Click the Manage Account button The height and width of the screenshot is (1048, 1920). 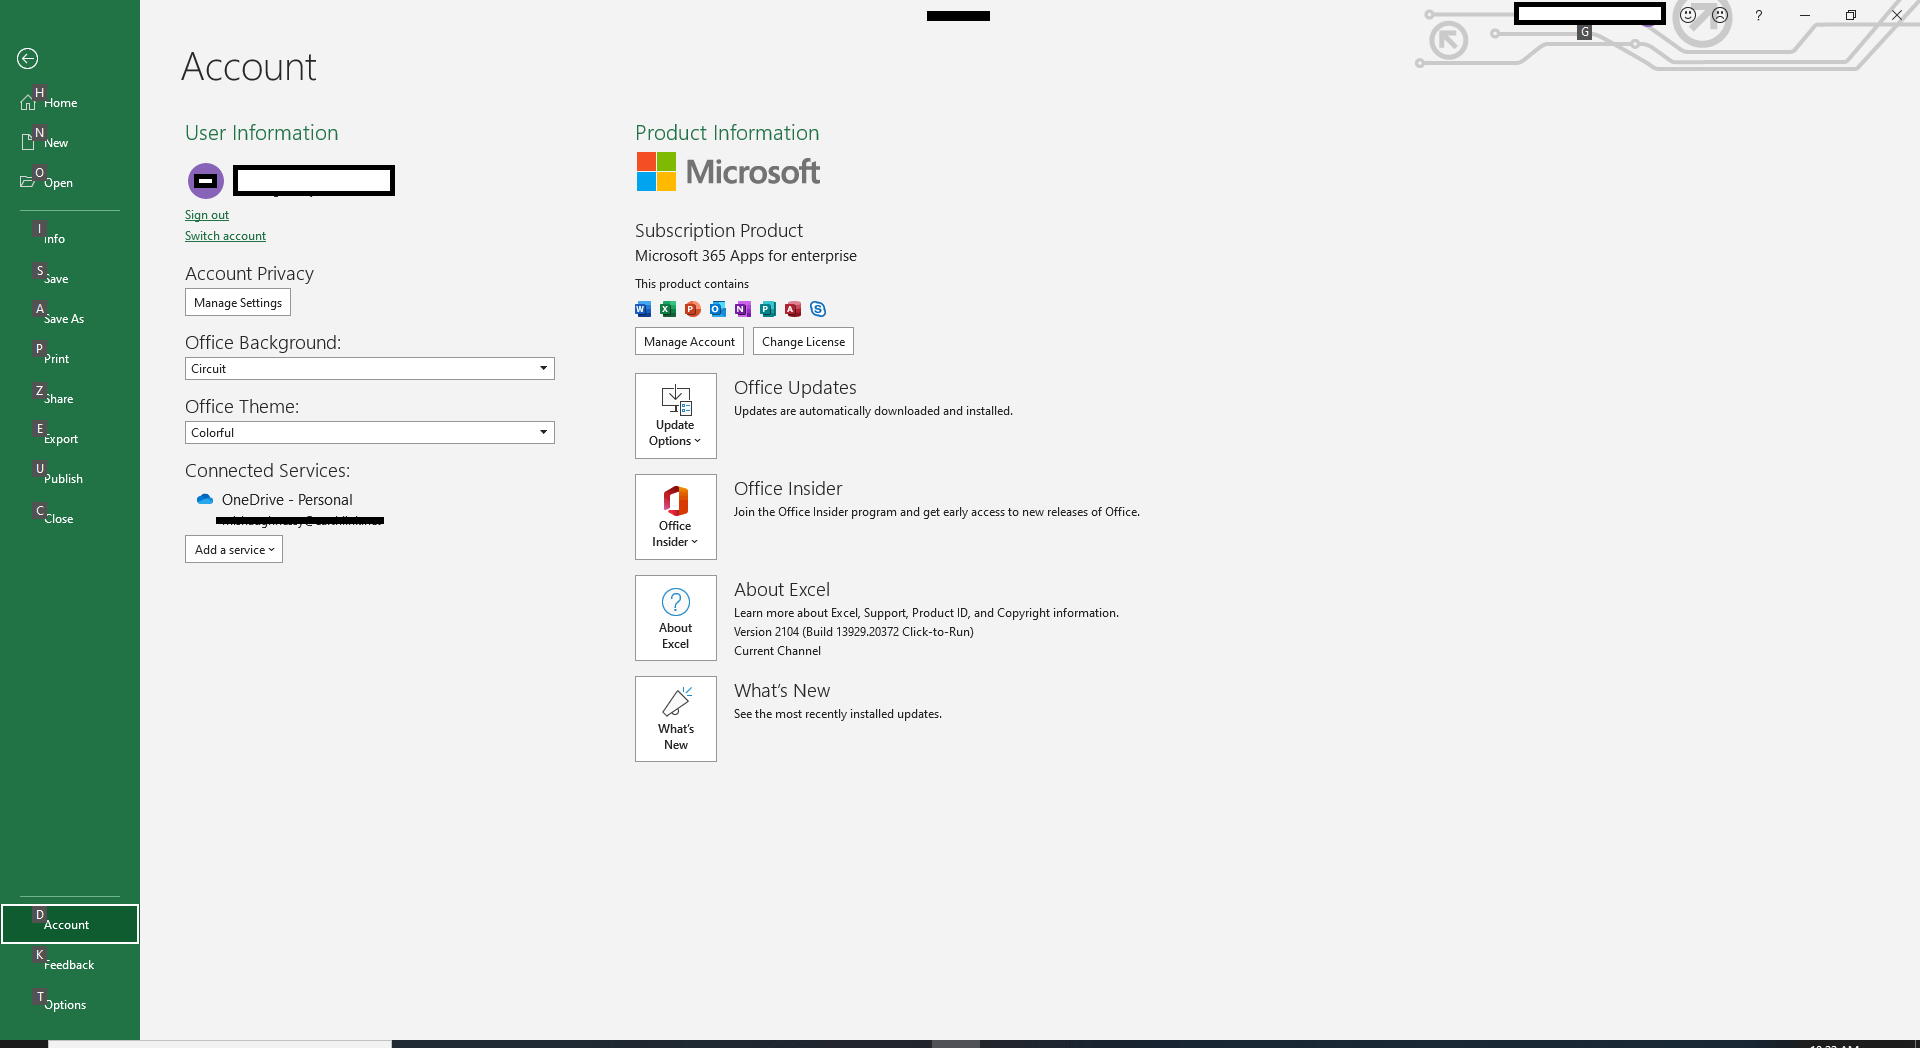tap(689, 341)
